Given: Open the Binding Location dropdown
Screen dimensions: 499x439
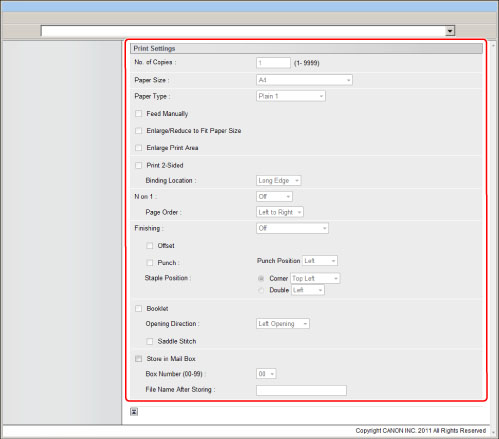Looking at the screenshot, I should (279, 180).
